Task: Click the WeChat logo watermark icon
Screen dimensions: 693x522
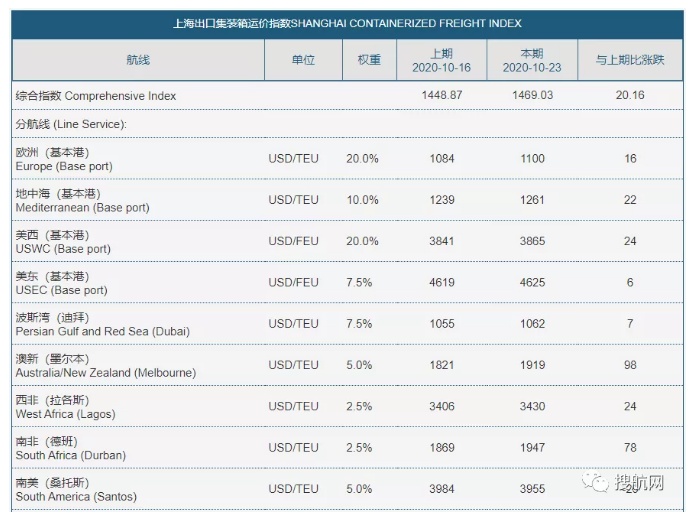Action: pos(598,483)
